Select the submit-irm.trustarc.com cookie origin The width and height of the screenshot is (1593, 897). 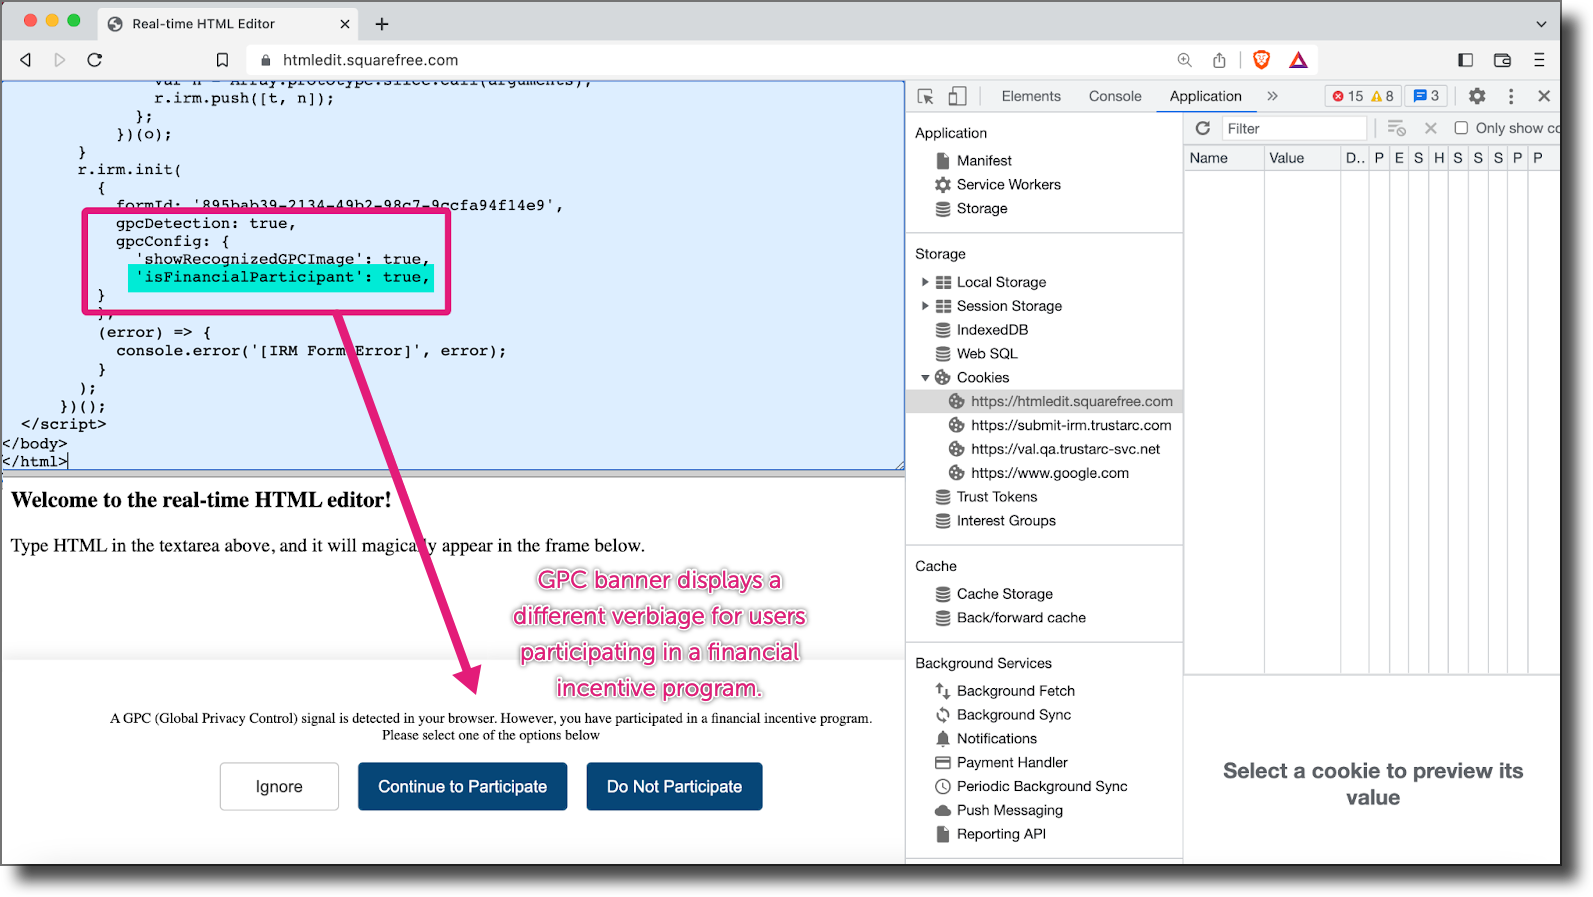tap(1071, 425)
